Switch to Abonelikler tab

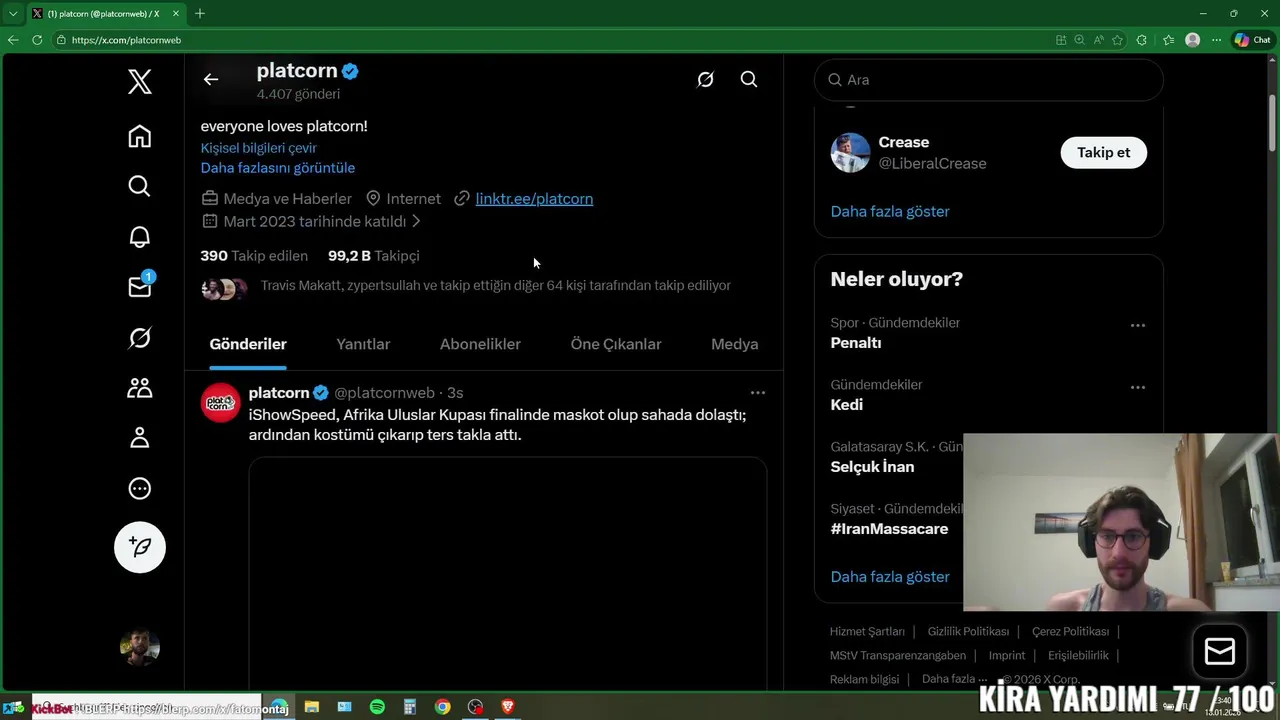(x=480, y=344)
